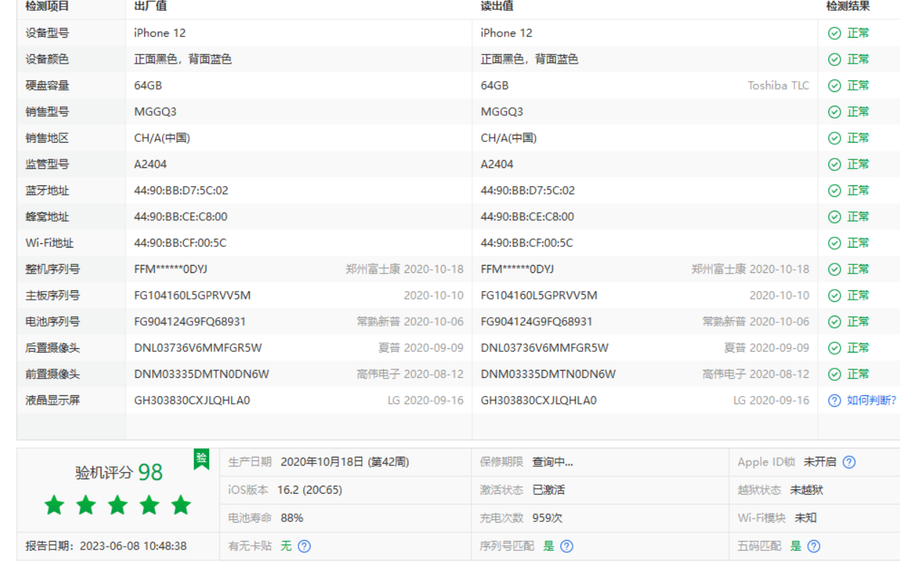This screenshot has width=900, height=577.
Task: Click the green check icon in 蓝牙地址 row
Action: coord(835,191)
